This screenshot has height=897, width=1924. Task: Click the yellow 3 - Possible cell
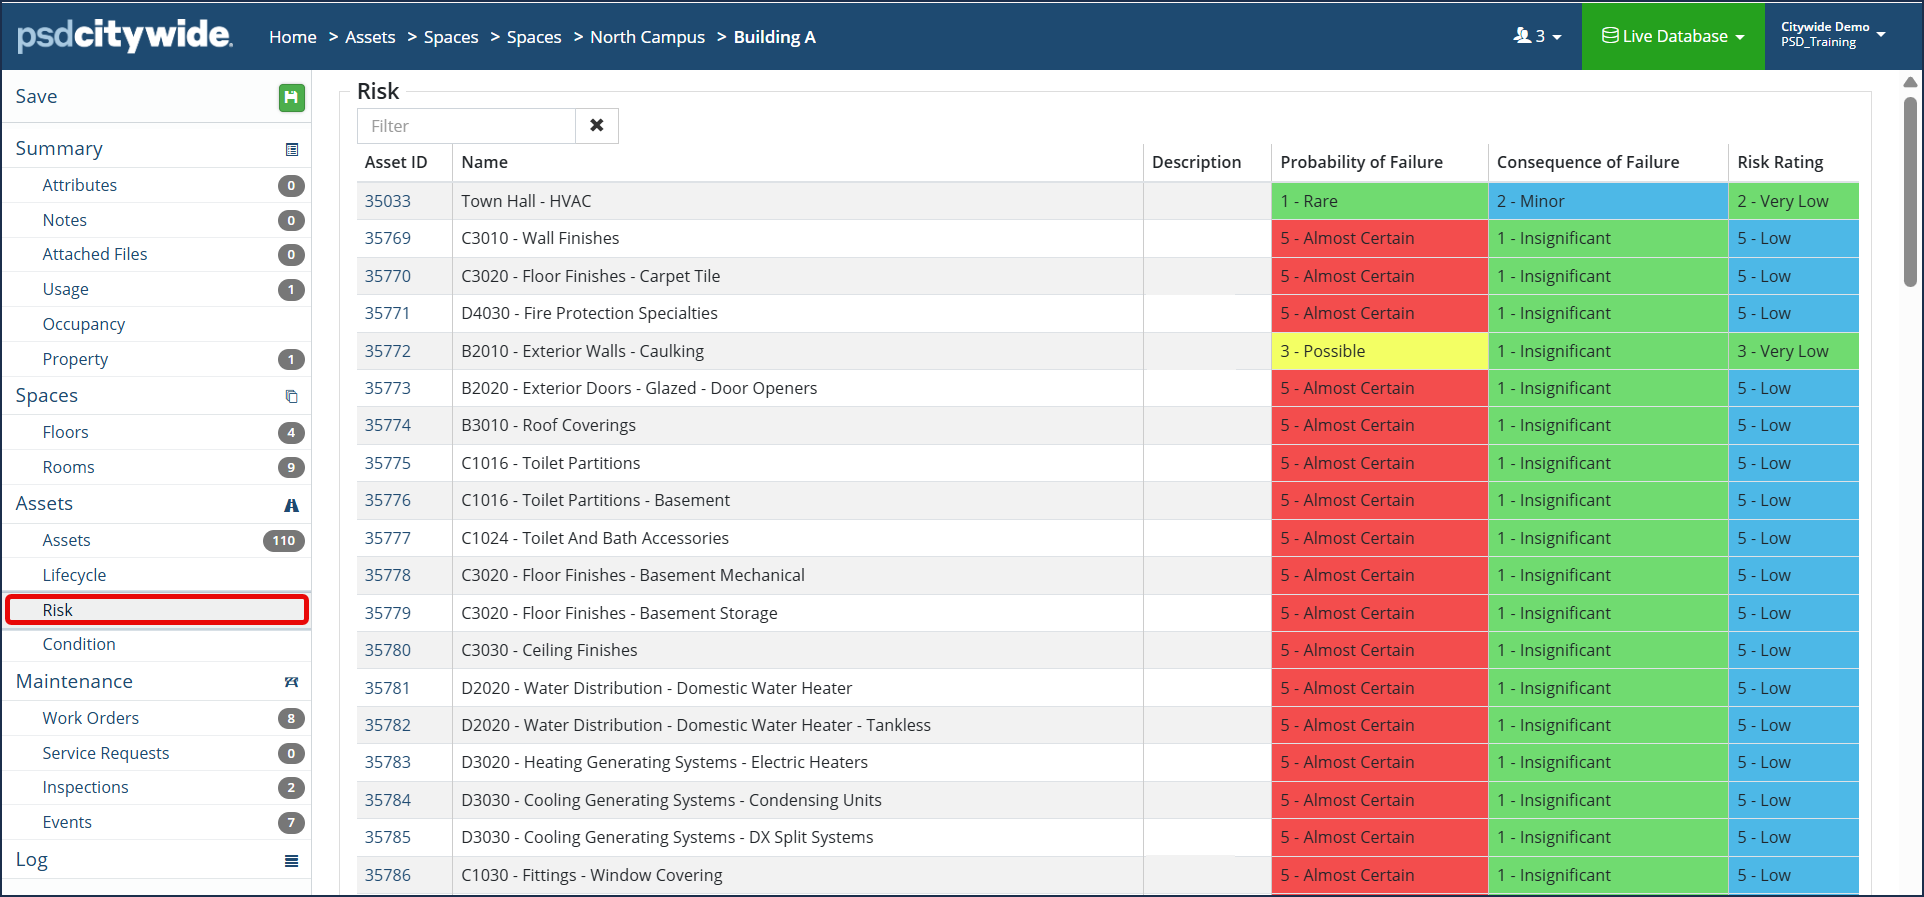point(1379,351)
